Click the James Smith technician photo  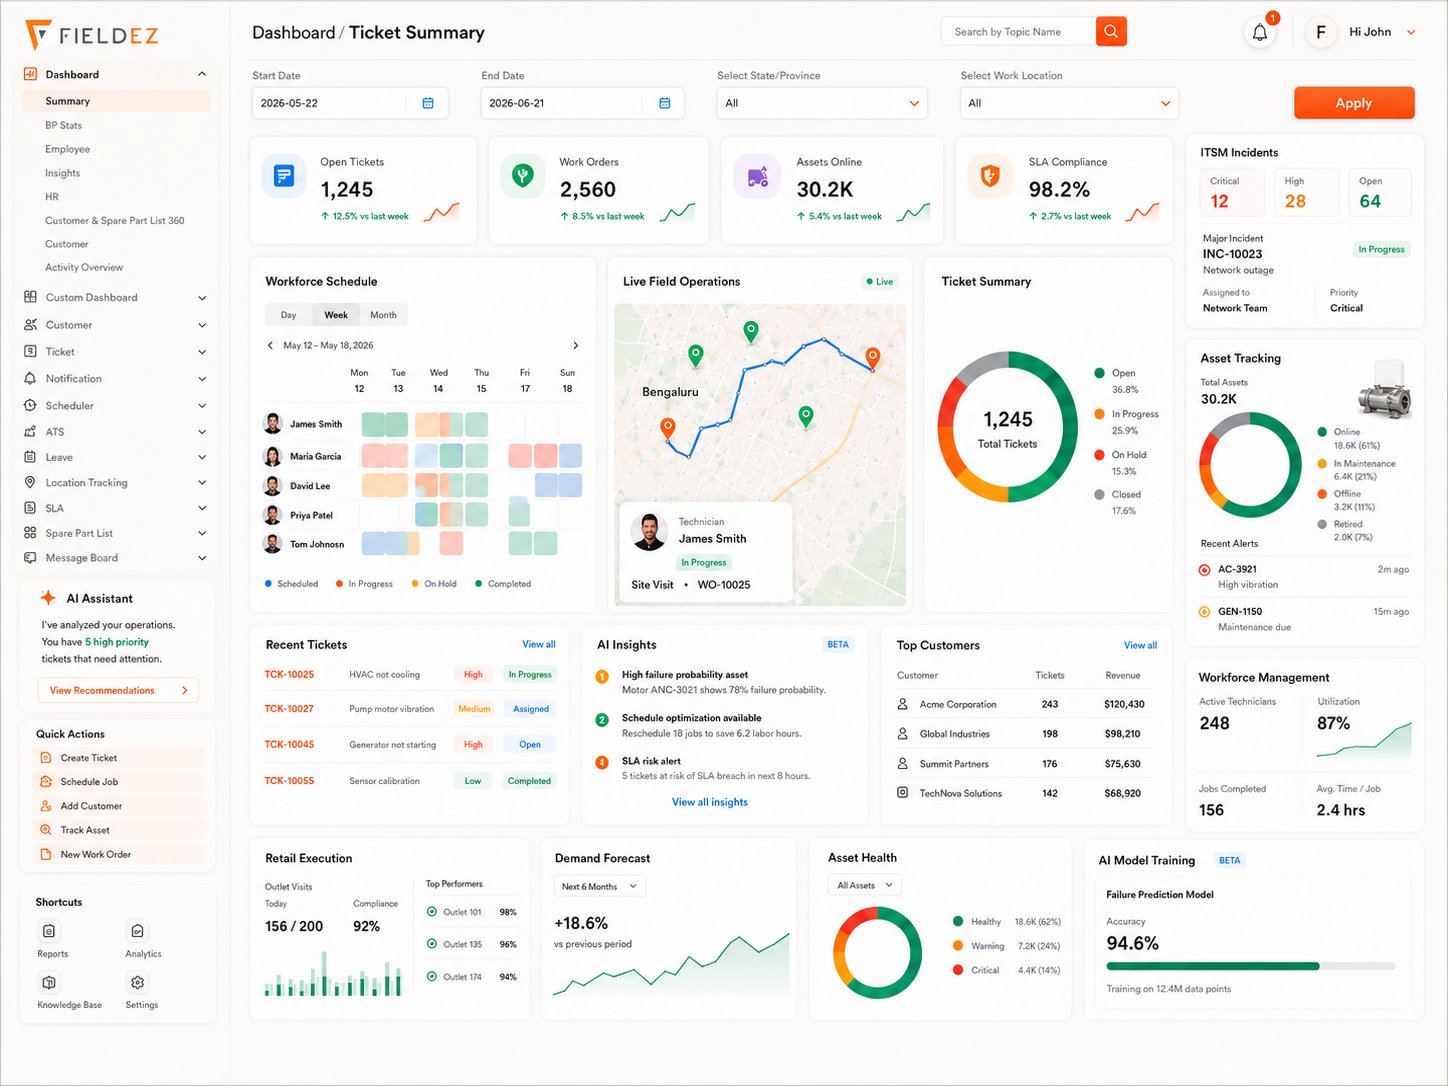coord(650,532)
